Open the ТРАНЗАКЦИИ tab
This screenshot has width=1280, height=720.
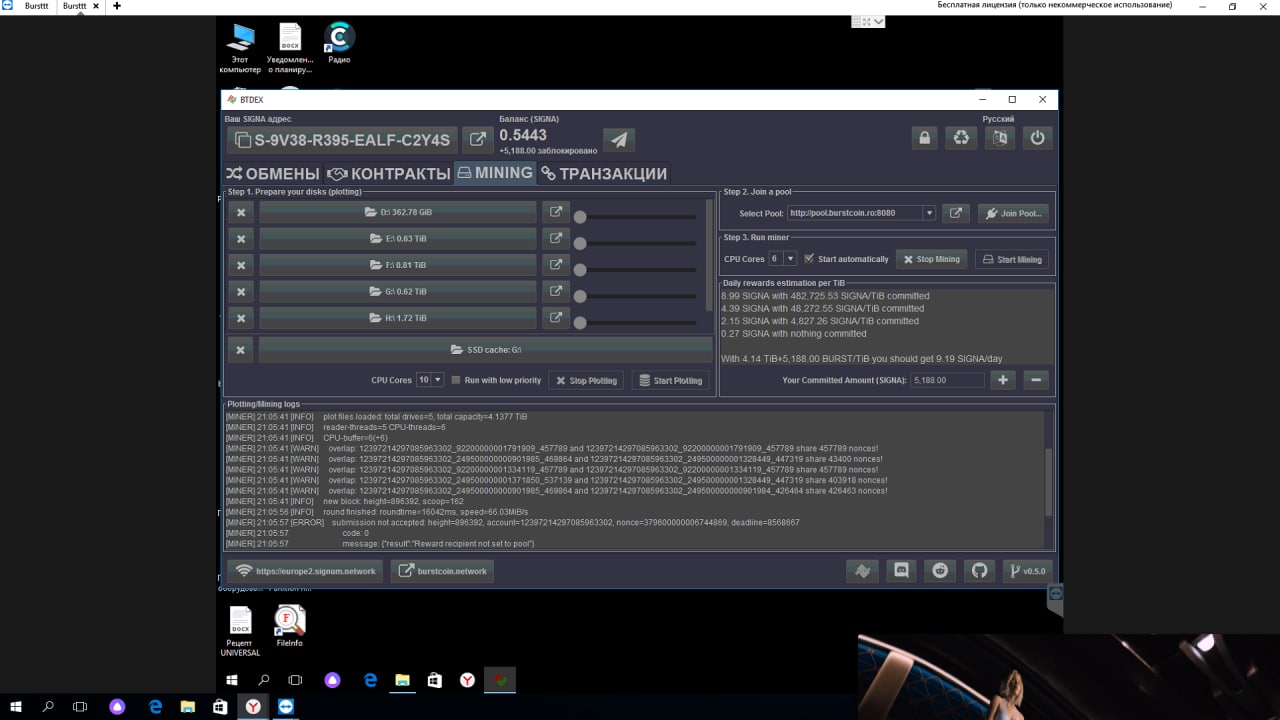(603, 173)
